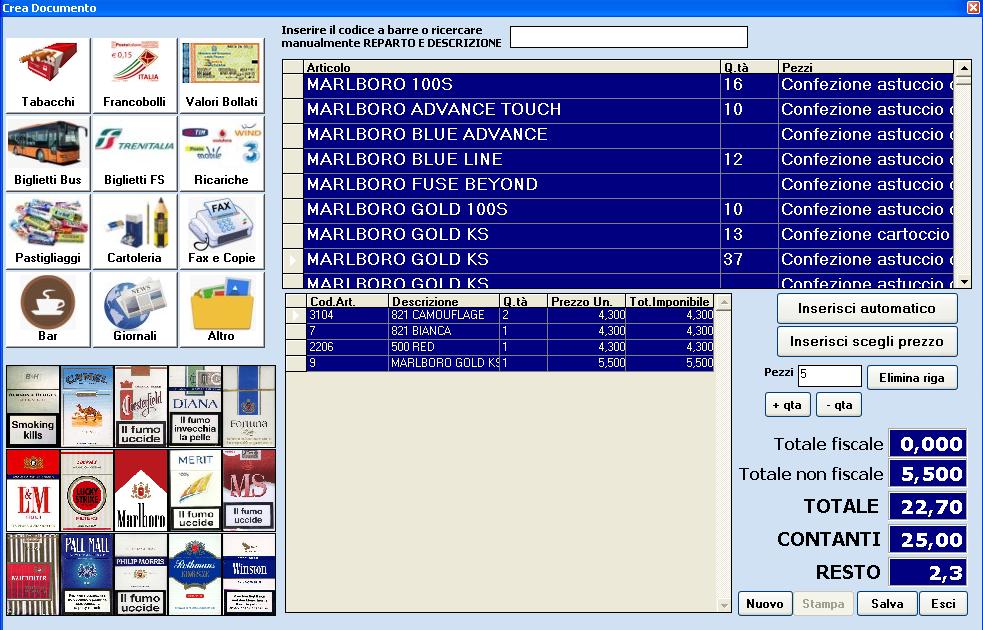Start a new document with Nuovo
Screen dimensions: 983x630
(x=765, y=604)
